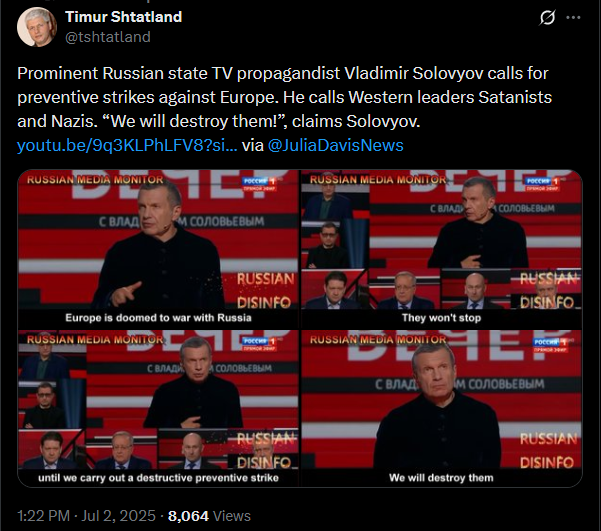The height and width of the screenshot is (531, 601).
Task: Click the 8,064 Views count
Action: pyautogui.click(x=209, y=516)
